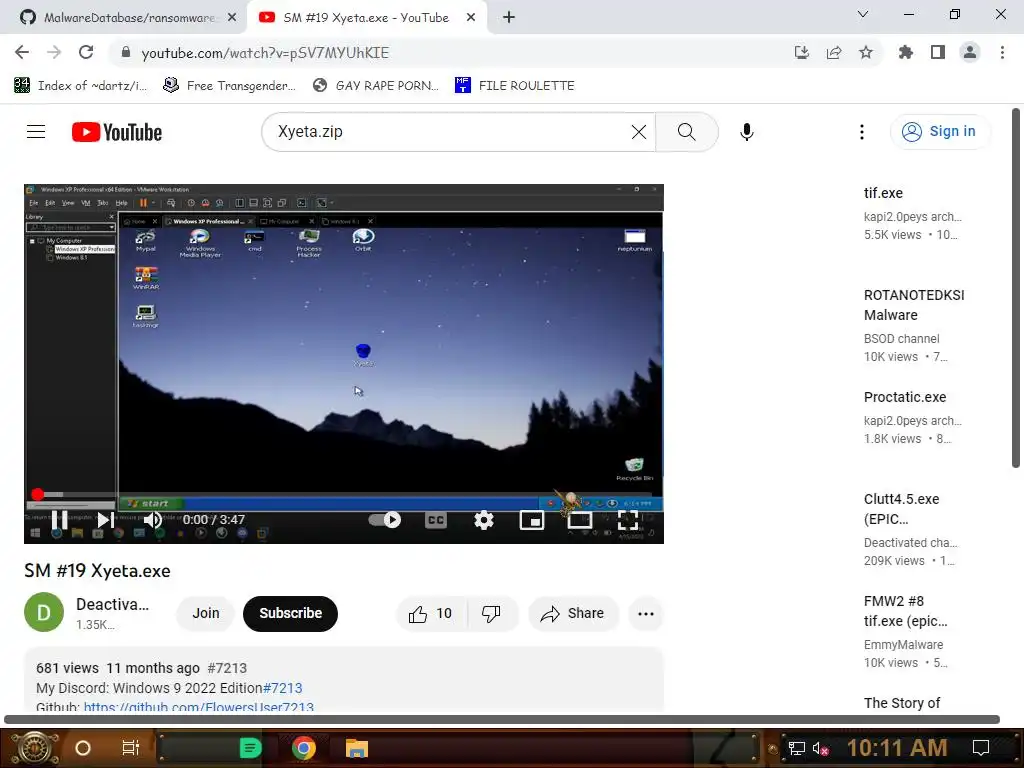Pause the YouTube video

tap(59, 520)
